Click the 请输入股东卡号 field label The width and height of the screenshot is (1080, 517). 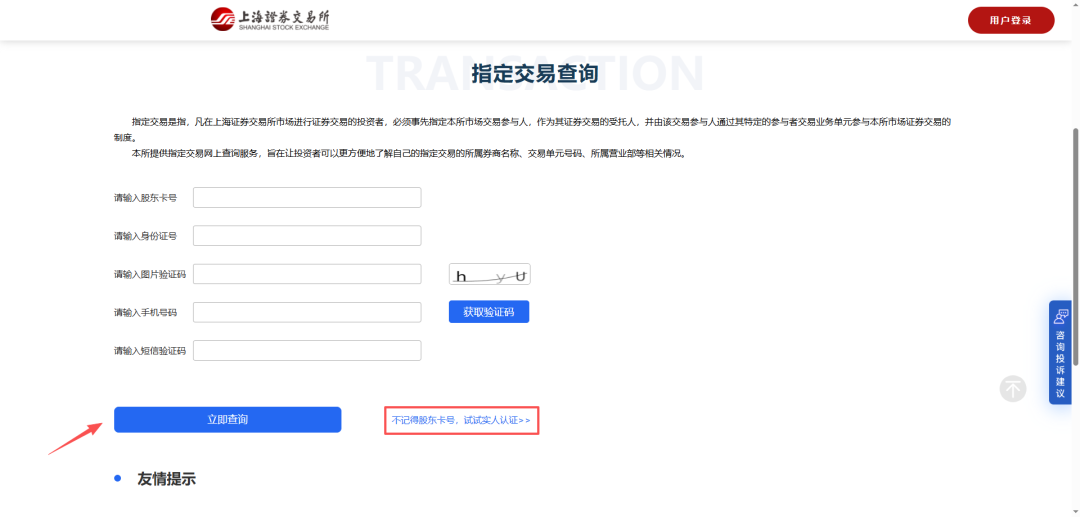(145, 198)
